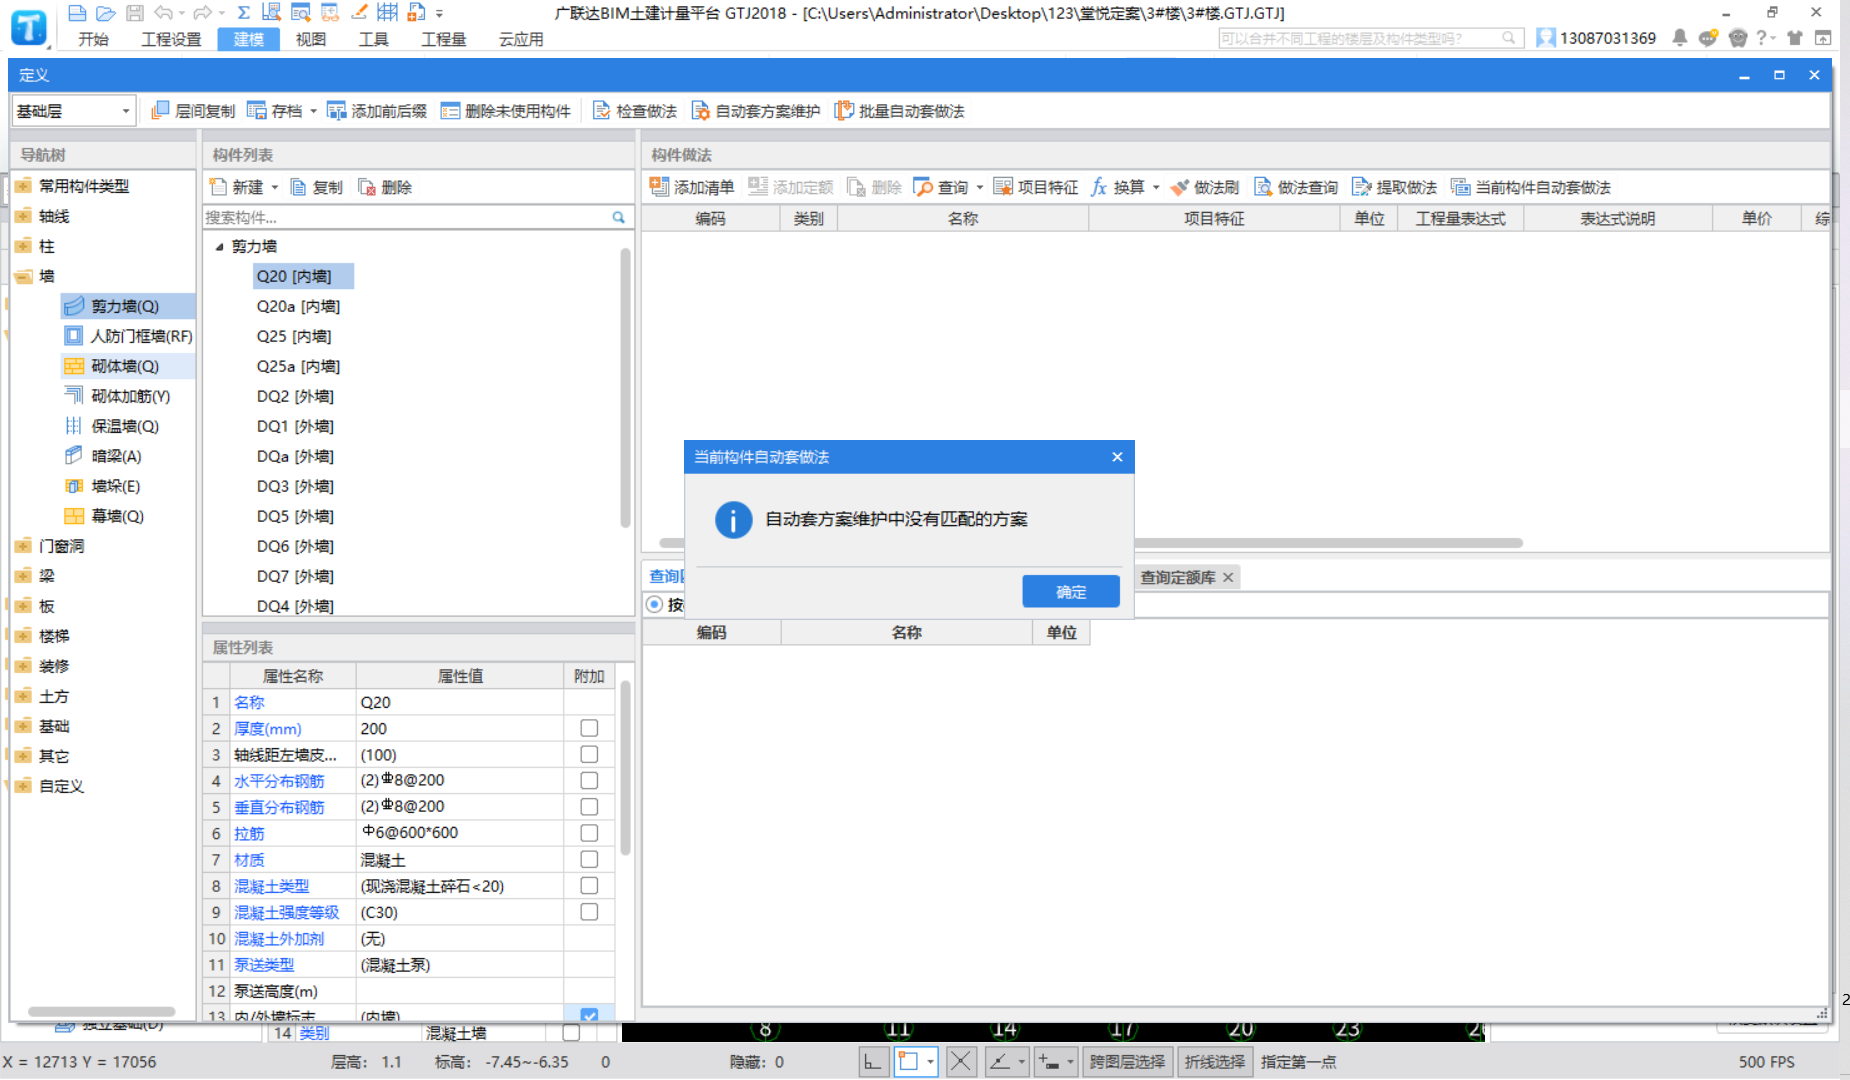Screen dimensions: 1850x1080
Task: Click the 存档 archive icon
Action: [x=257, y=111]
